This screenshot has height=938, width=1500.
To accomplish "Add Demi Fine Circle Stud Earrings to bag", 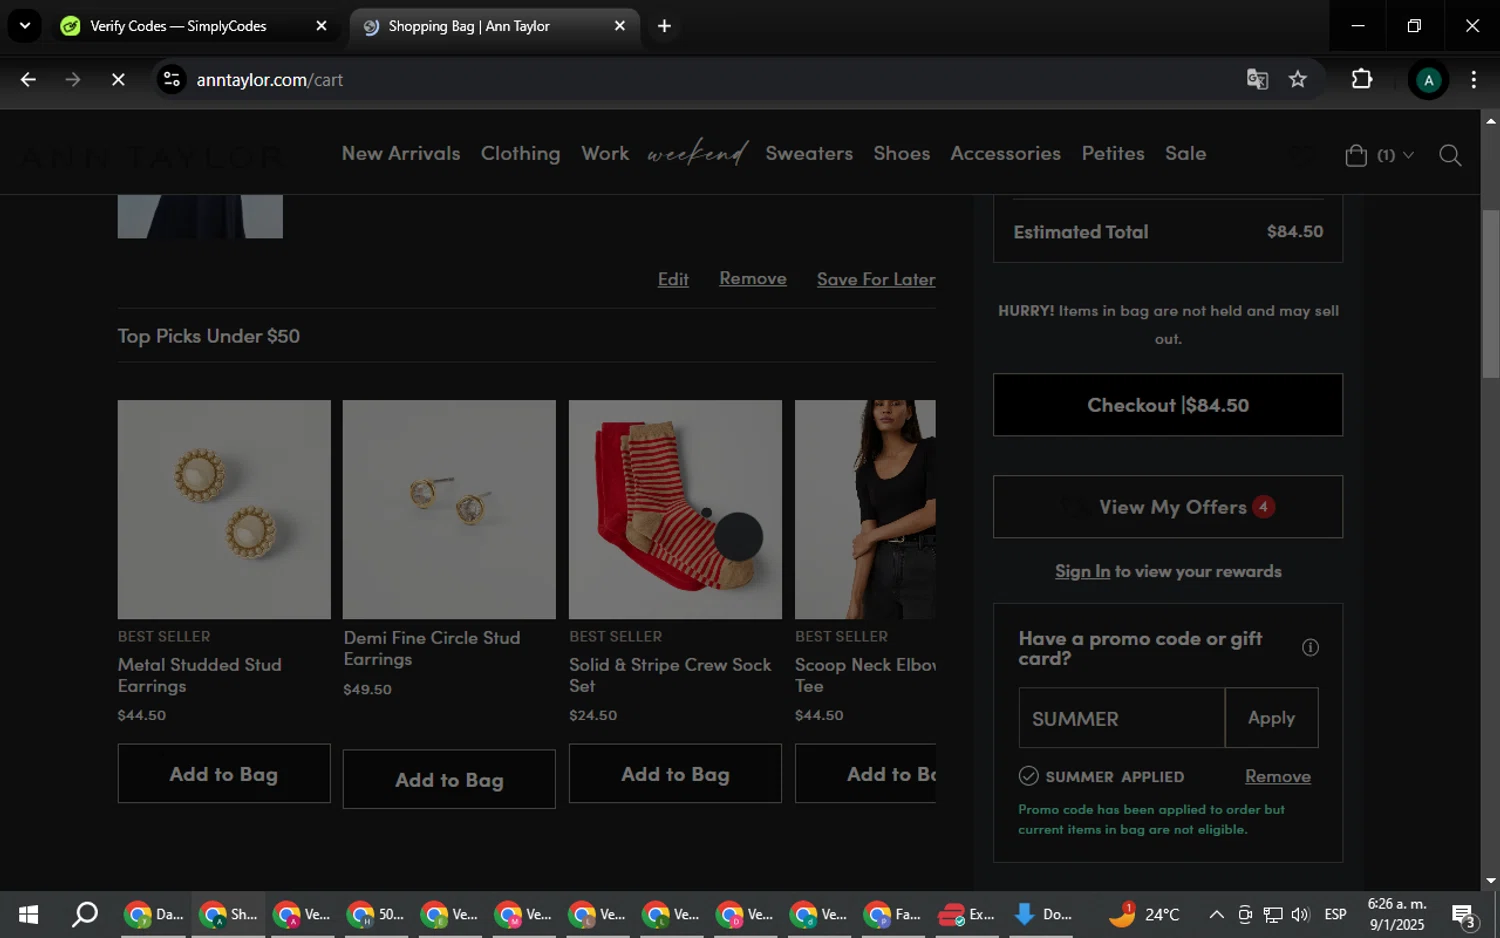I will 449,780.
